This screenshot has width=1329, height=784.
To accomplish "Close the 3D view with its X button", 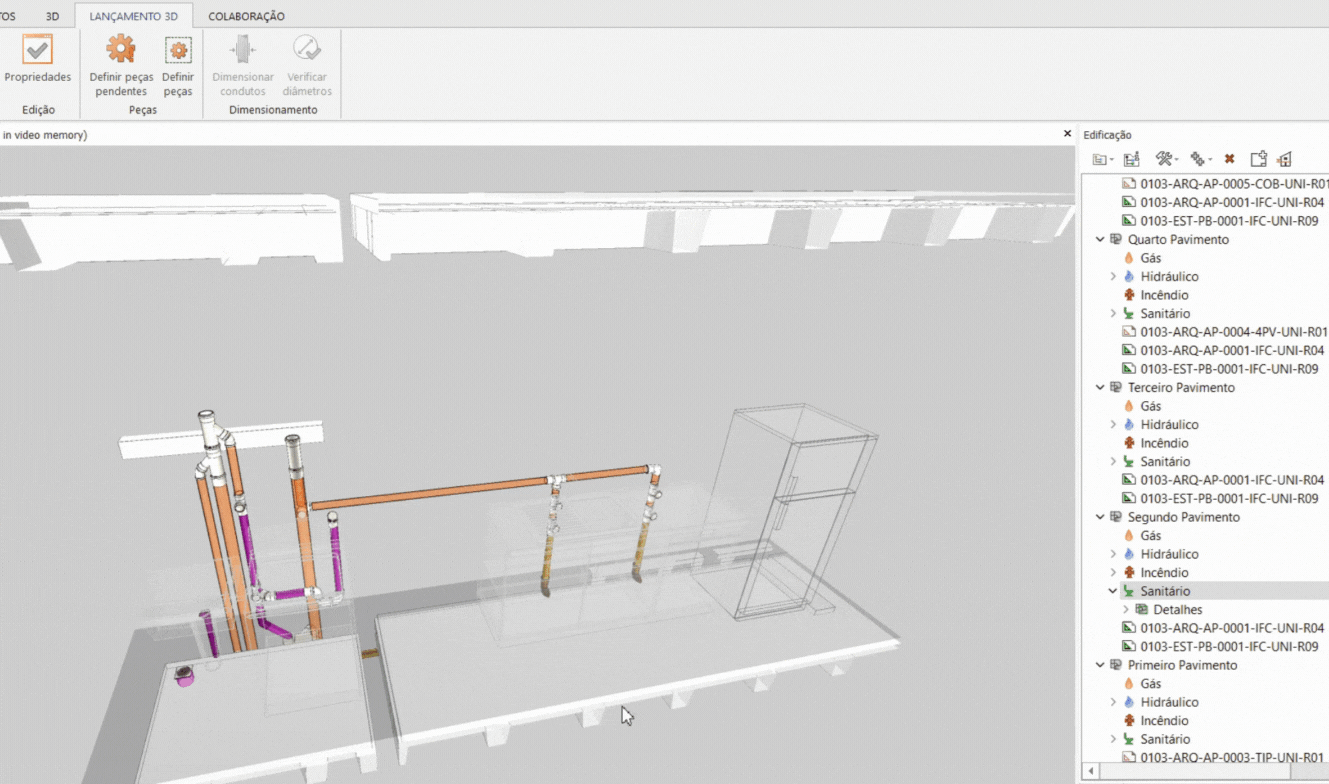I will (1067, 134).
